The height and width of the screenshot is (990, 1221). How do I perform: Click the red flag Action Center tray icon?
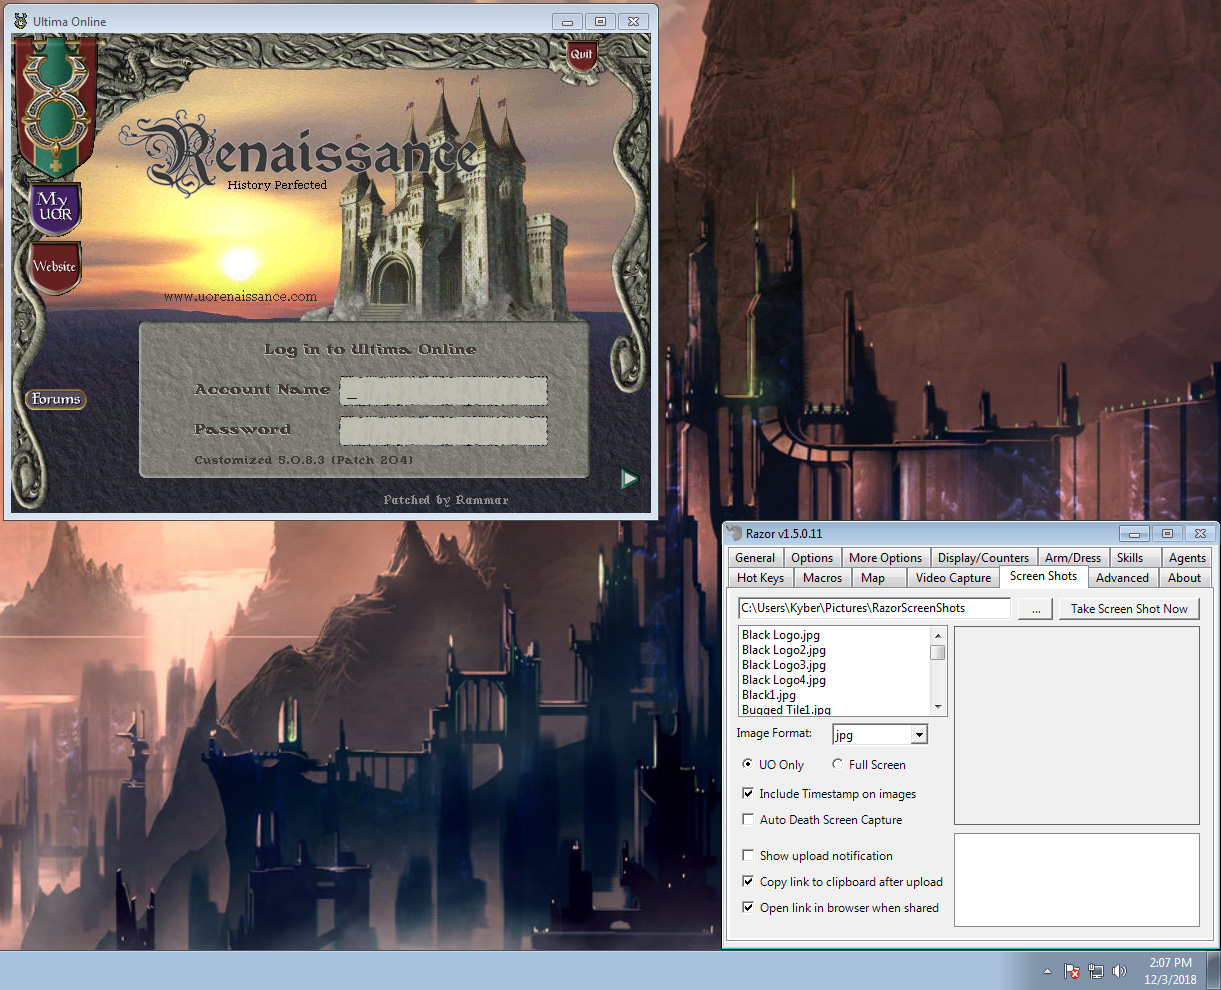pyautogui.click(x=1071, y=971)
